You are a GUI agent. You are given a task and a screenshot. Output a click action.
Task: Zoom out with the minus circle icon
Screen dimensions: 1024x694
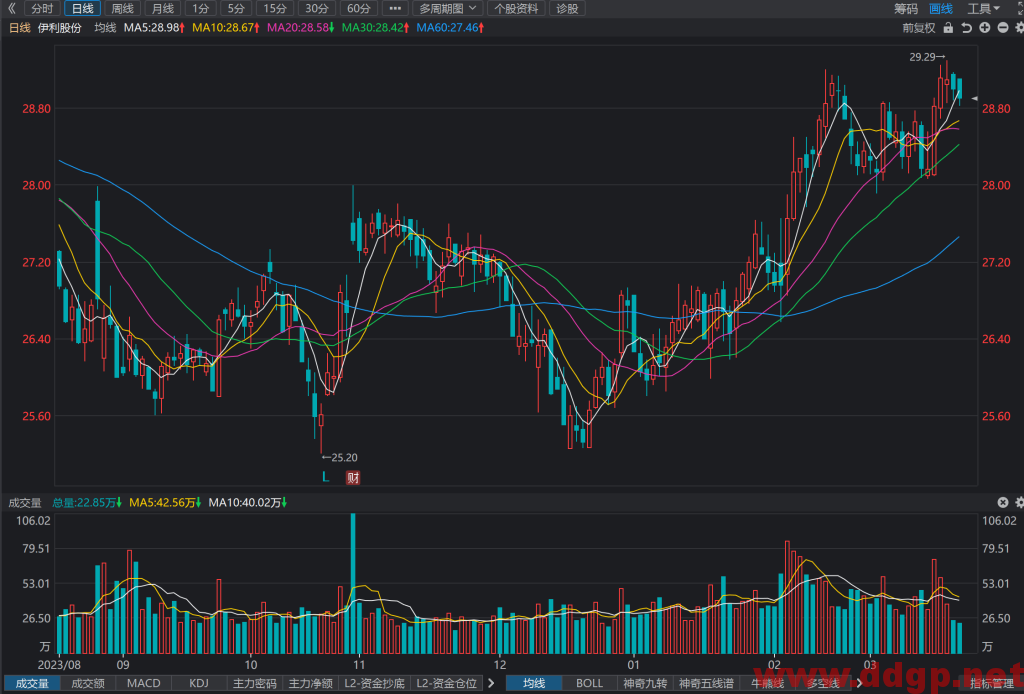[x=1002, y=27]
